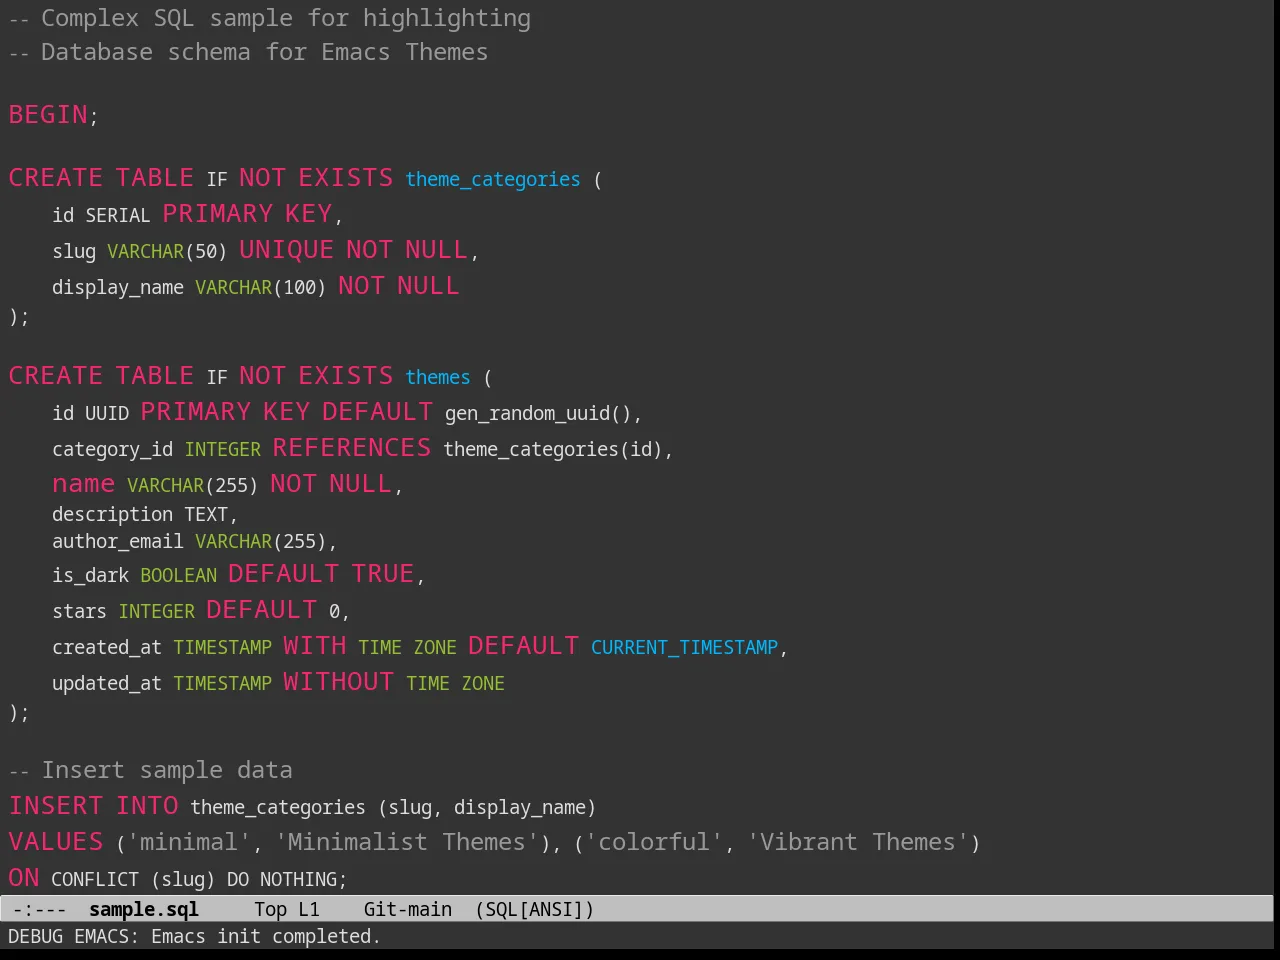Click PRIMARY KEY on the id SERIAL line
This screenshot has width=1280, height=960.
click(x=247, y=214)
